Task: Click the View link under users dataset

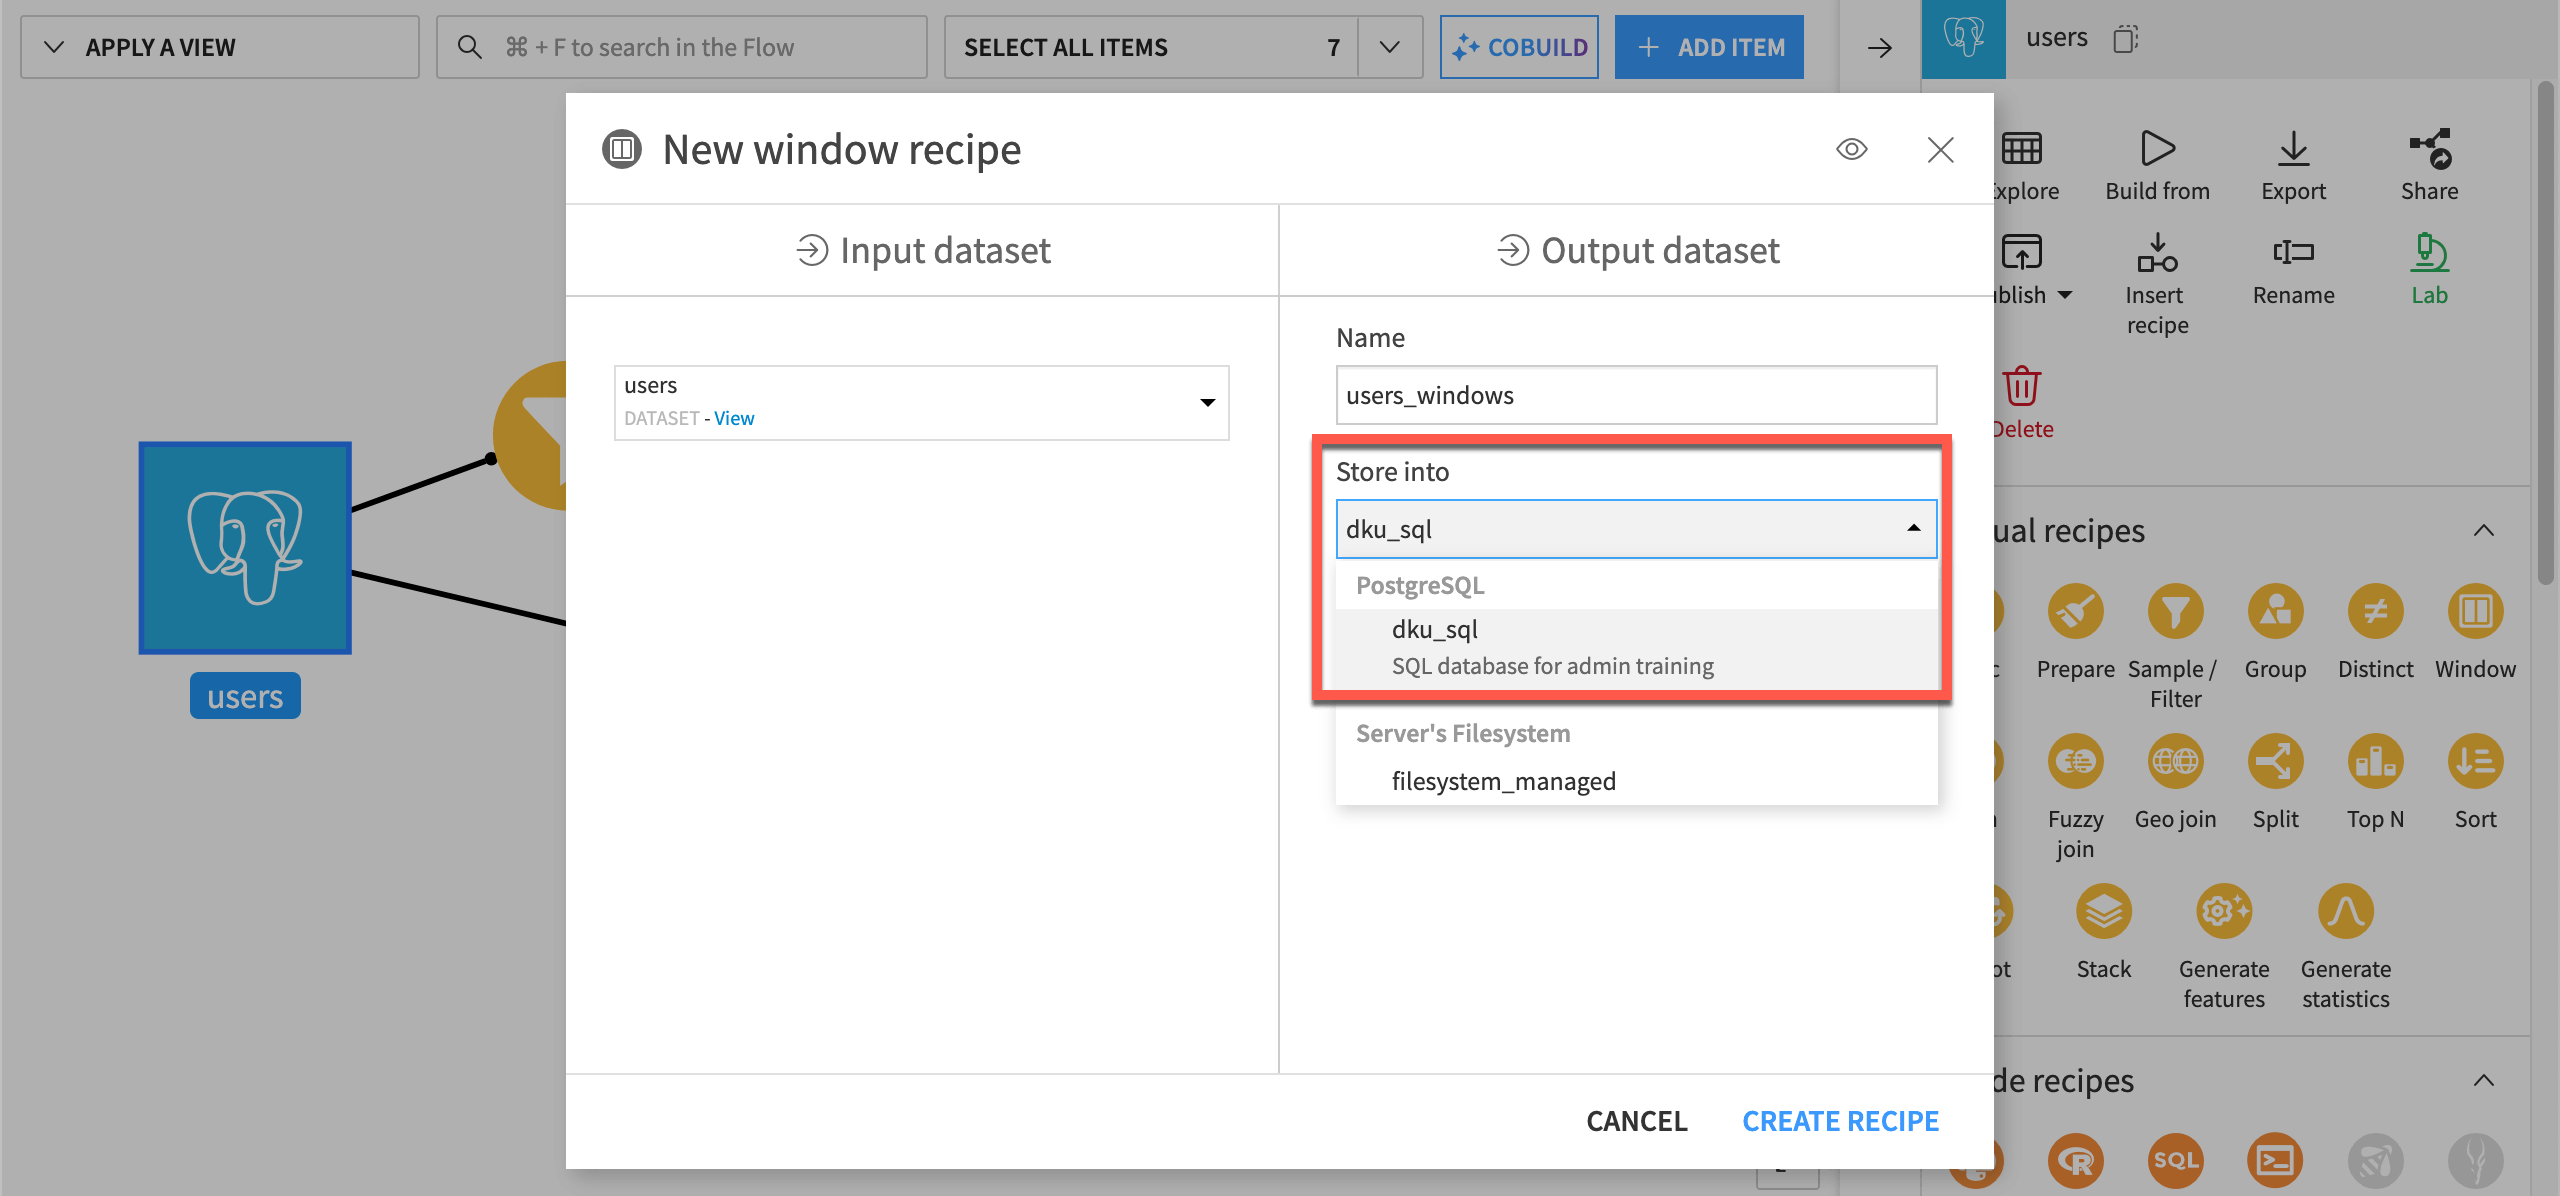Action: coord(734,418)
